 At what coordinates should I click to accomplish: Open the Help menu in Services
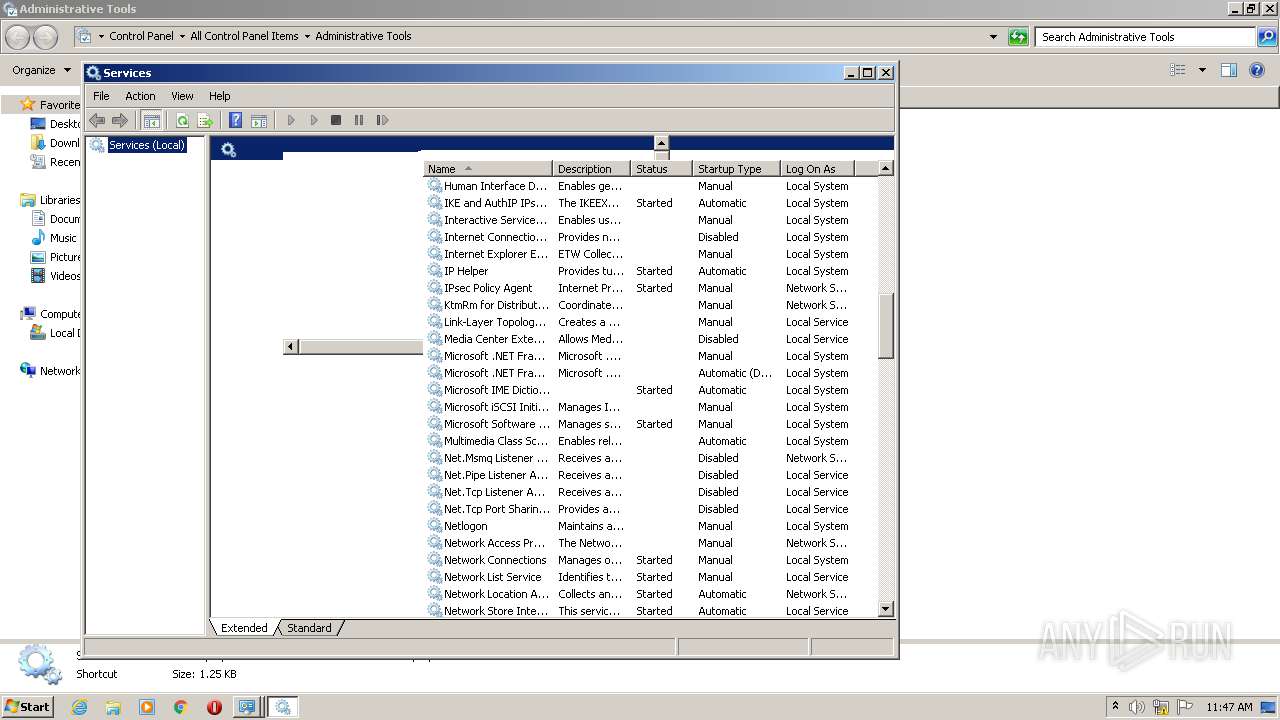220,96
